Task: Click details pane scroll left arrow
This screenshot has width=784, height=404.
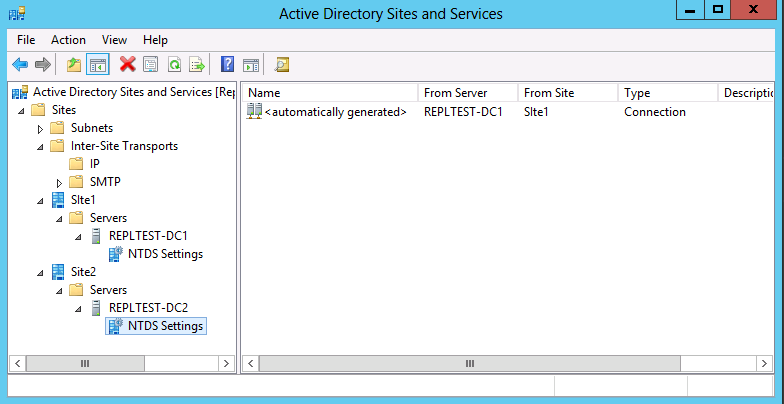Action: [250, 364]
